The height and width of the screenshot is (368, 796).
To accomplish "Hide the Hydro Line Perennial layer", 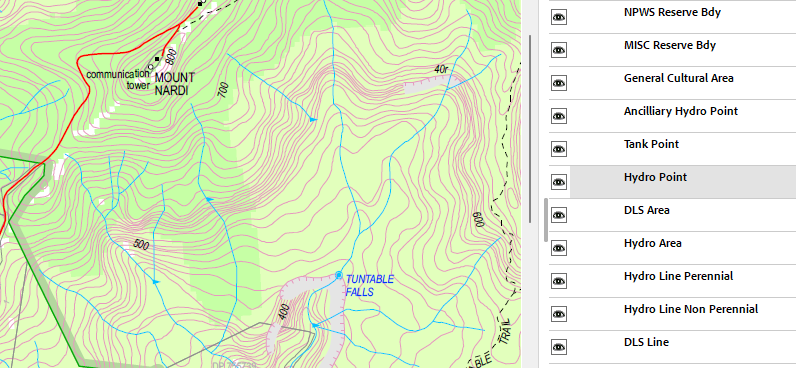I will click(x=558, y=281).
